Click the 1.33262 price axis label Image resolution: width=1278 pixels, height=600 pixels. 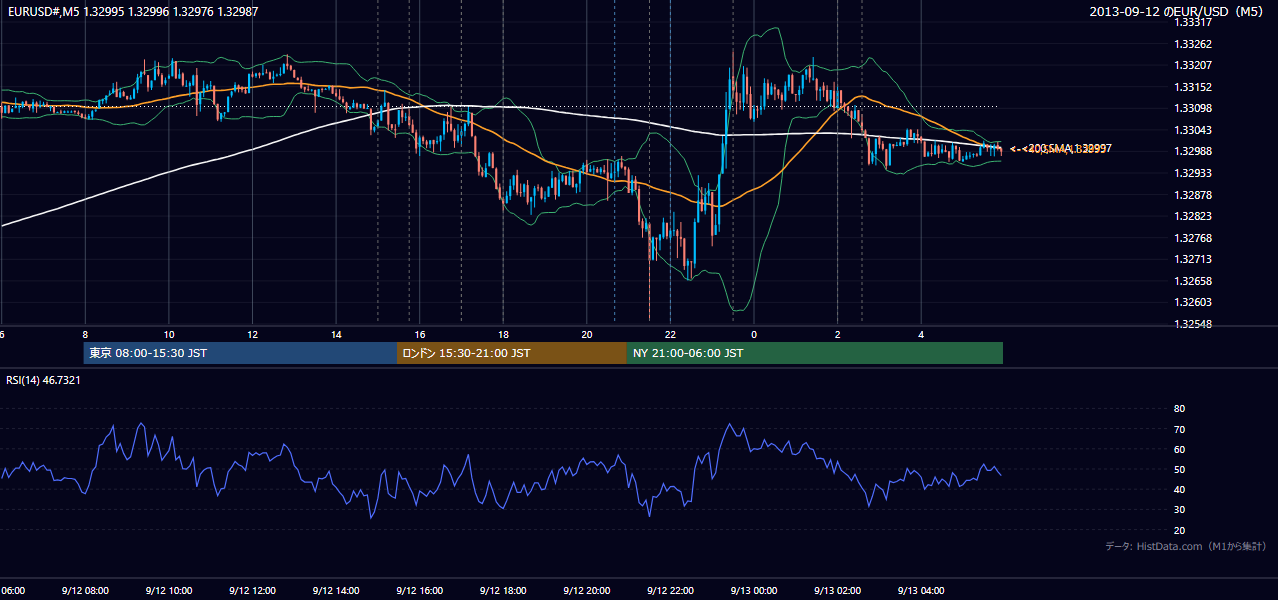[1193, 44]
